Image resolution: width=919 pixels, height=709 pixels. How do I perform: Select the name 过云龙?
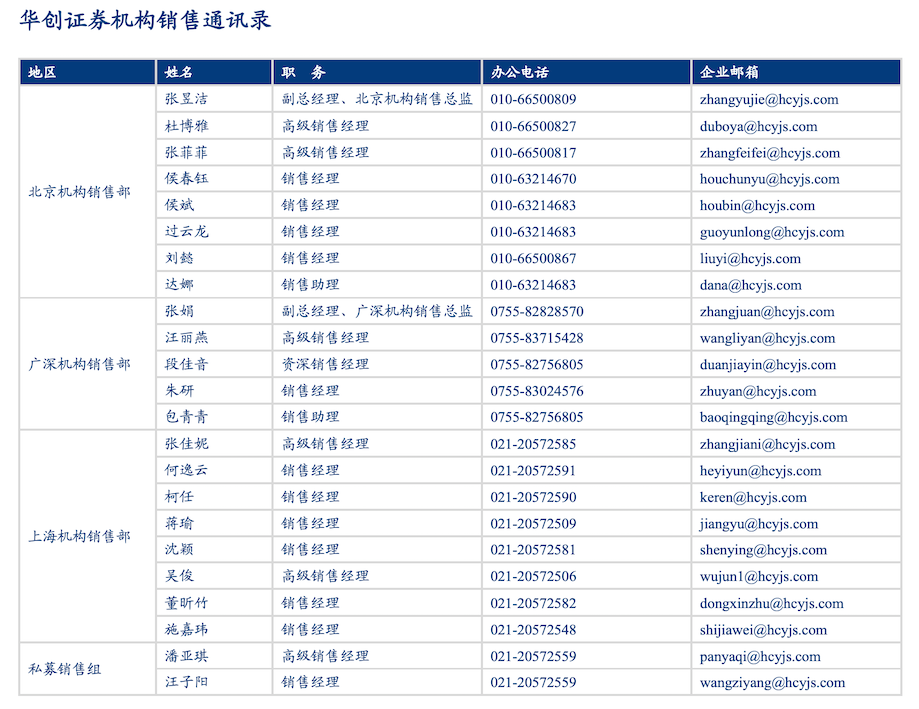pyautogui.click(x=186, y=231)
